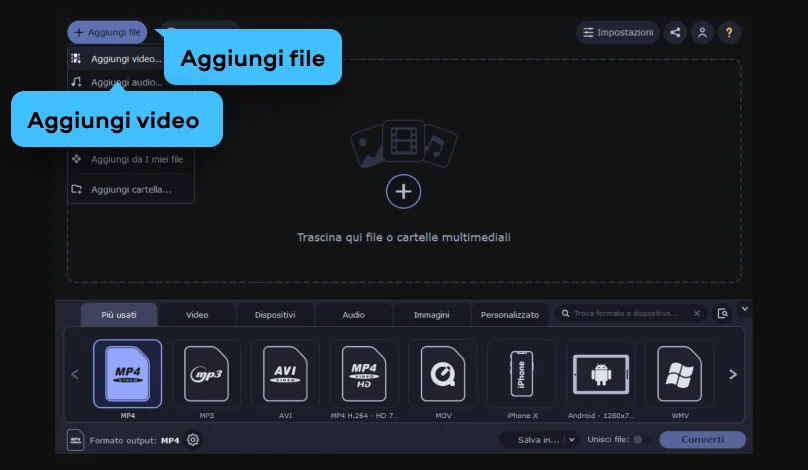Choose the MOV QuickTime format
Image resolution: width=808 pixels, height=470 pixels.
coord(443,374)
